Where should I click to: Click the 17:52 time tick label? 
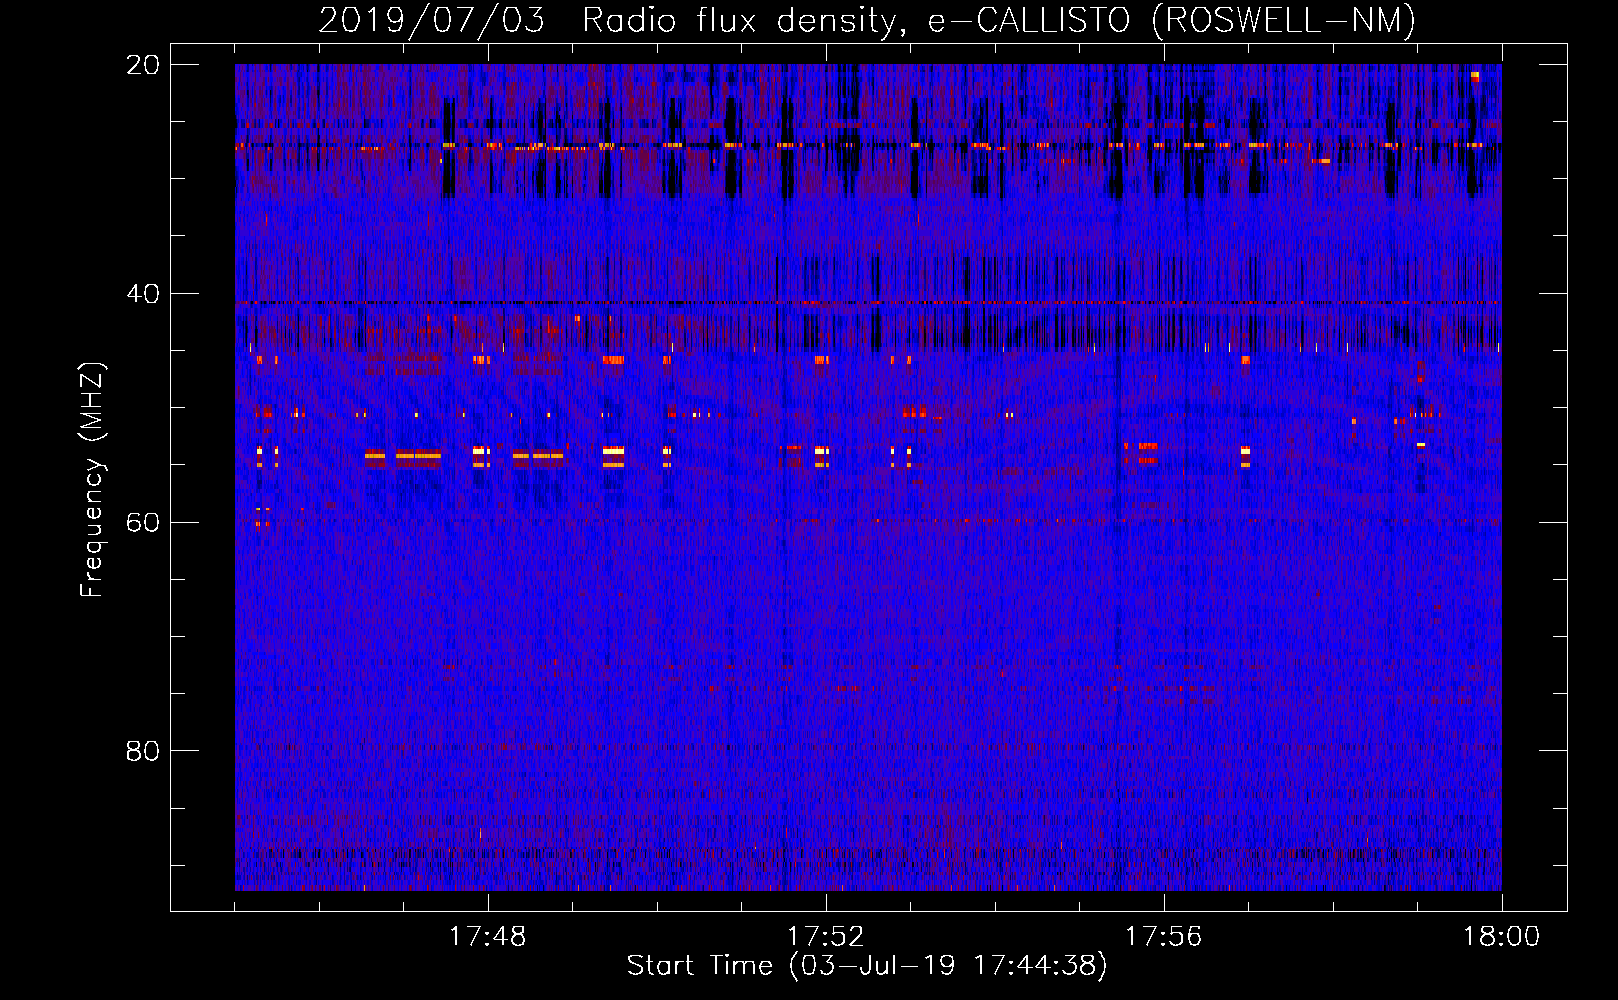pos(826,936)
